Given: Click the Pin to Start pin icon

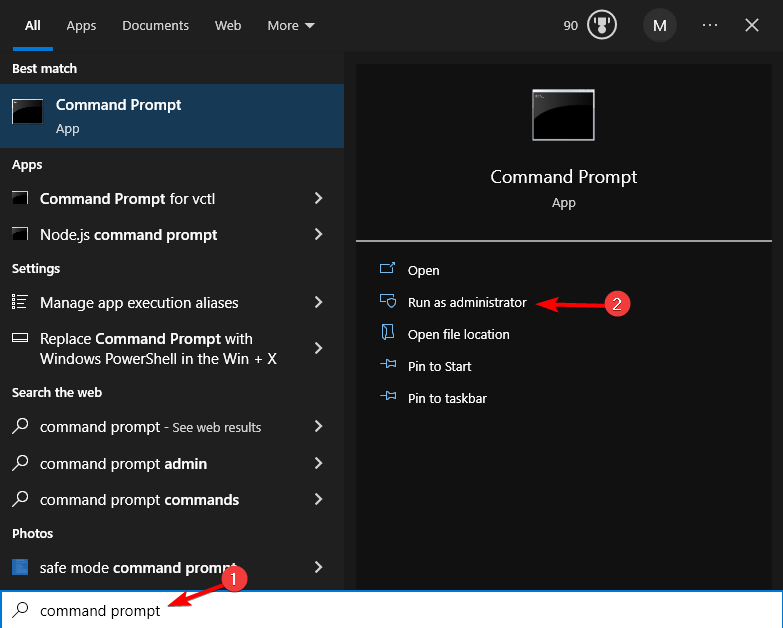Looking at the screenshot, I should pyautogui.click(x=388, y=366).
